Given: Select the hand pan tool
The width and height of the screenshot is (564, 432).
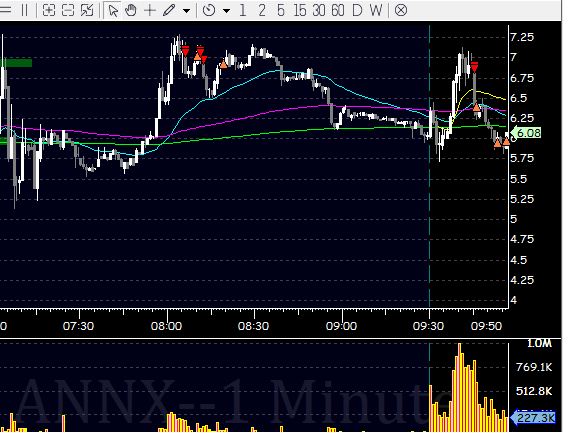Looking at the screenshot, I should (x=131, y=10).
